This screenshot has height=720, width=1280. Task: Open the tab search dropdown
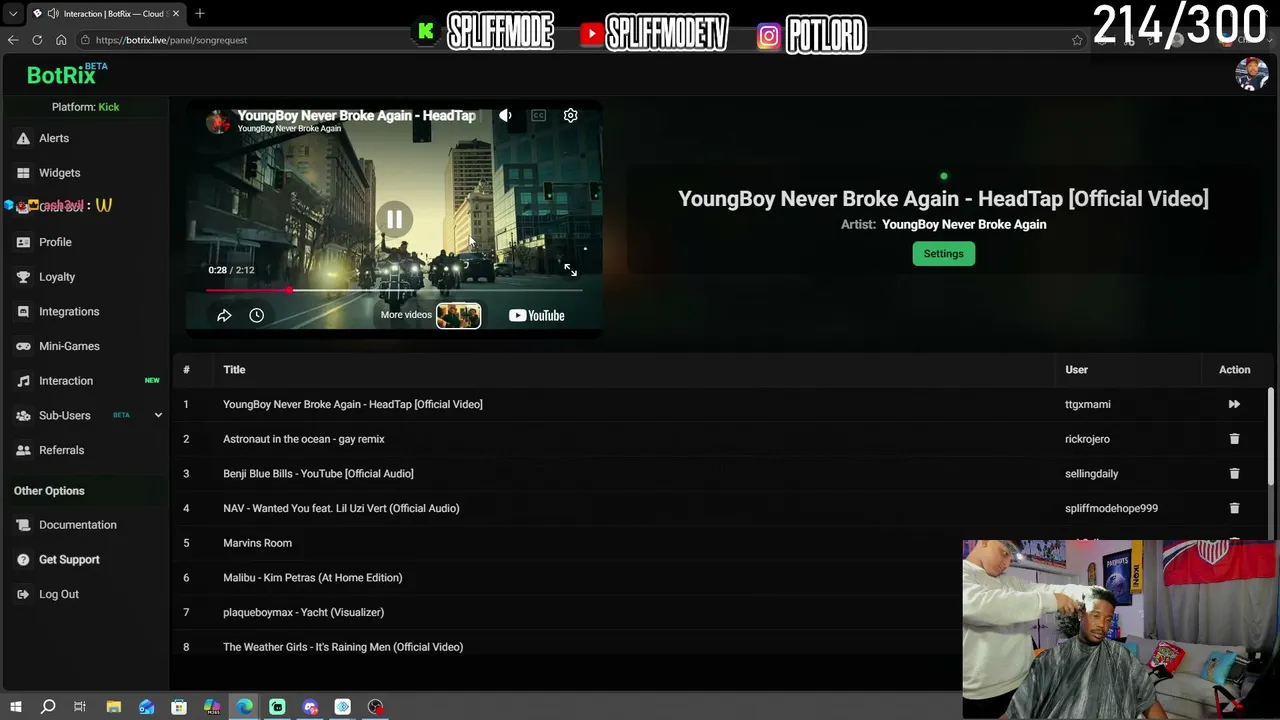tap(13, 14)
